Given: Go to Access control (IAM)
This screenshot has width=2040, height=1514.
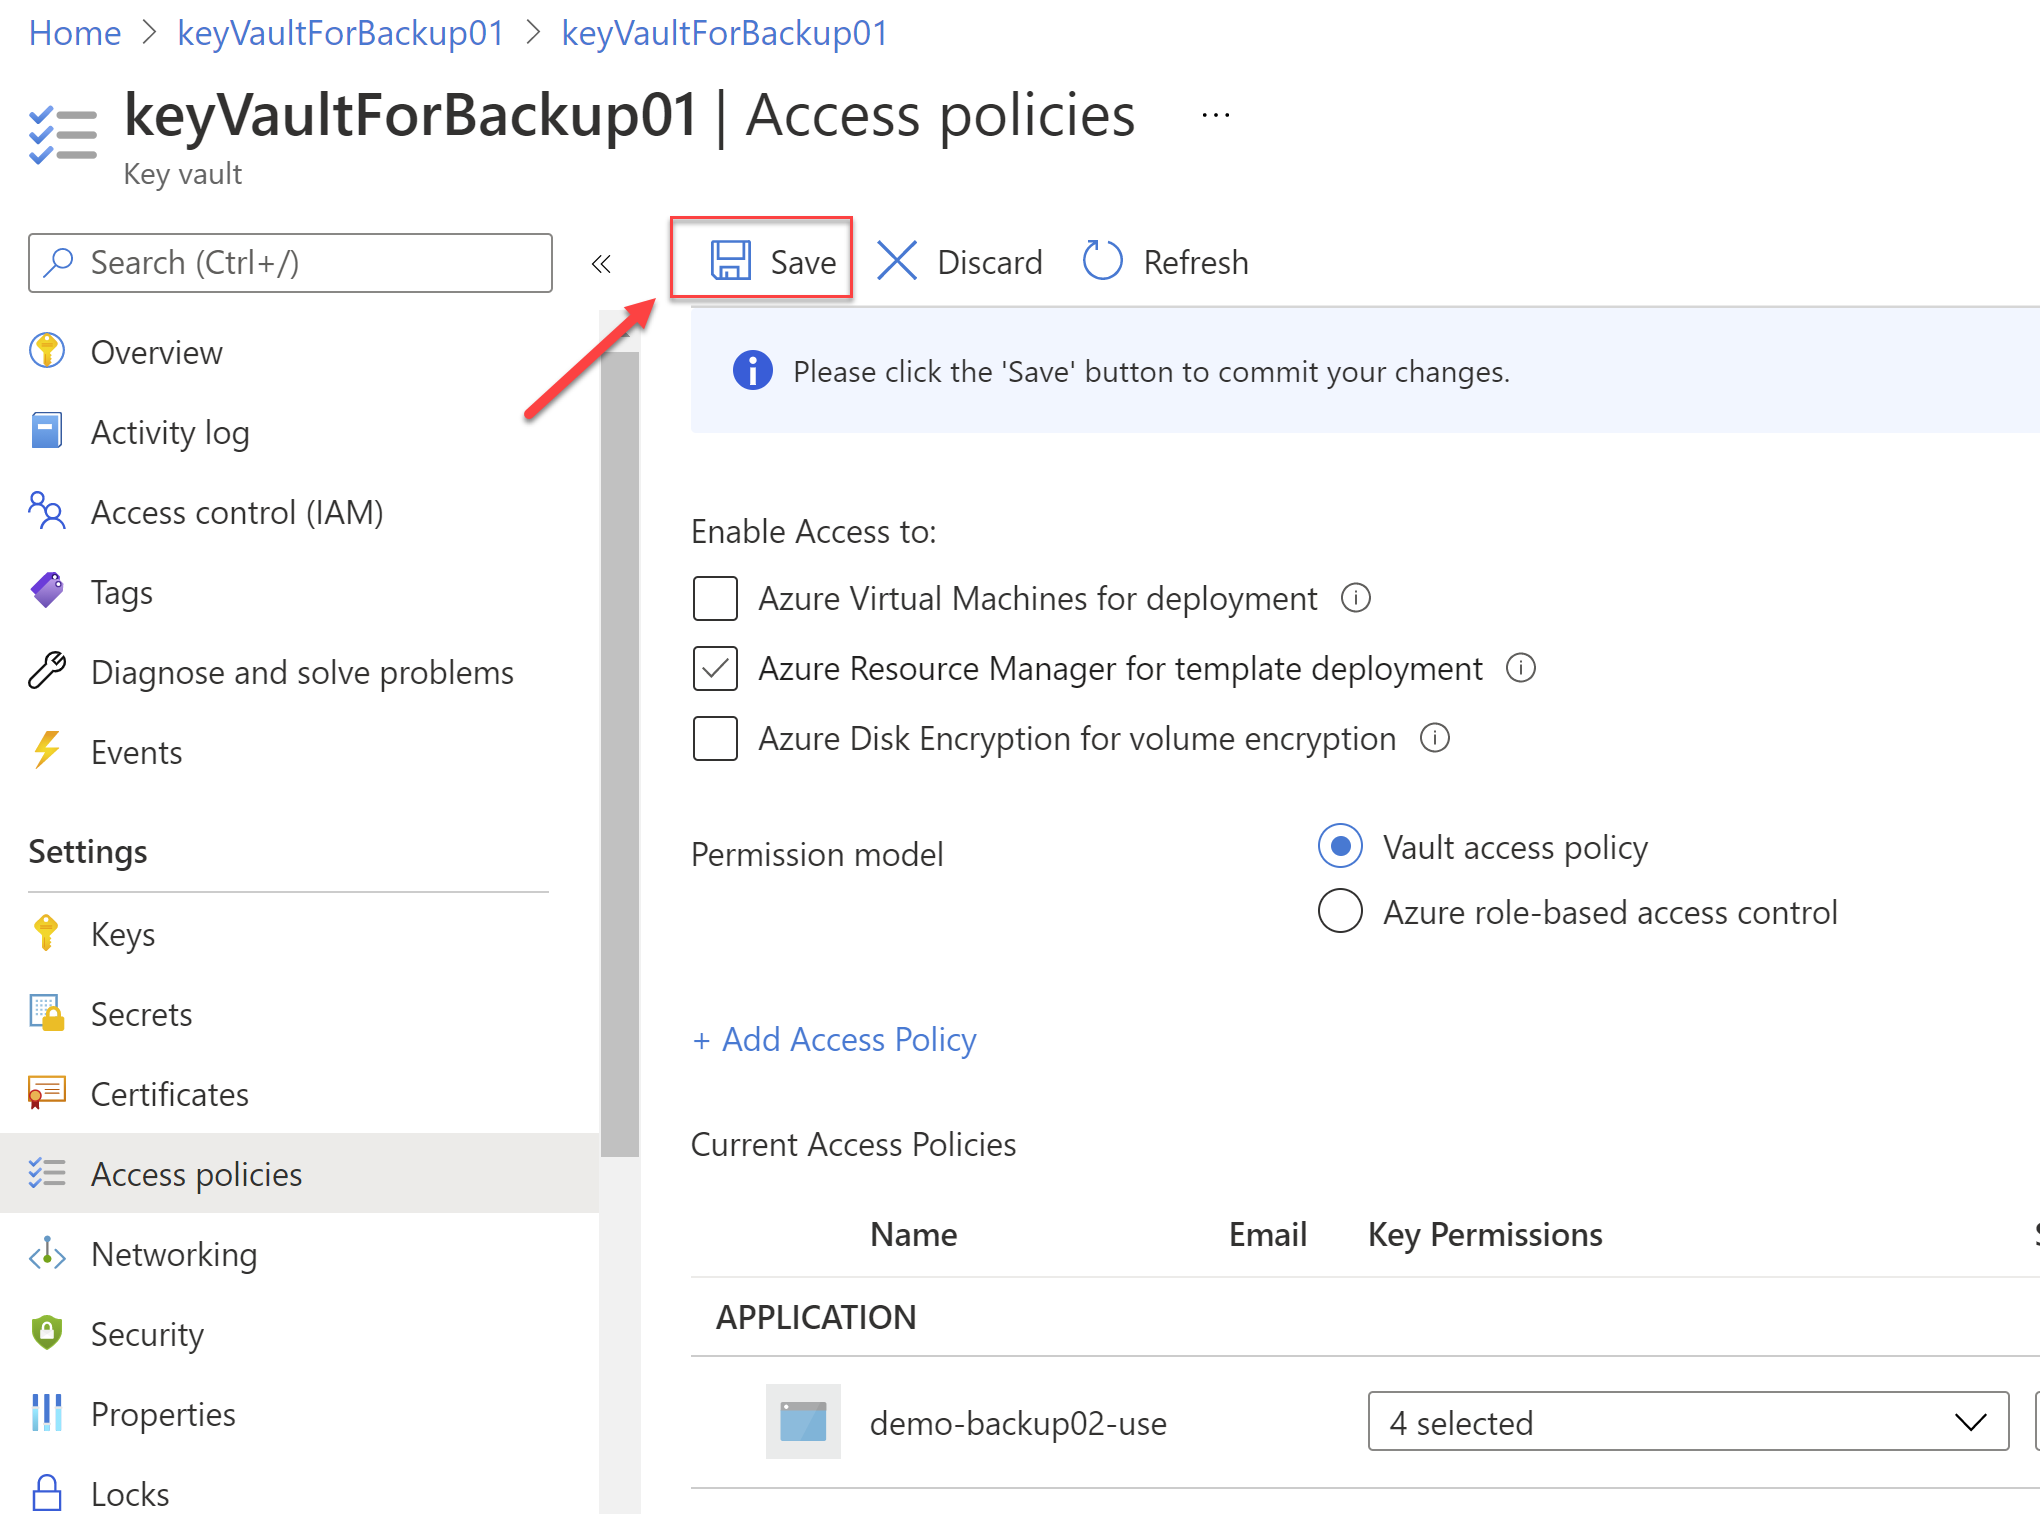Looking at the screenshot, I should [x=237, y=512].
